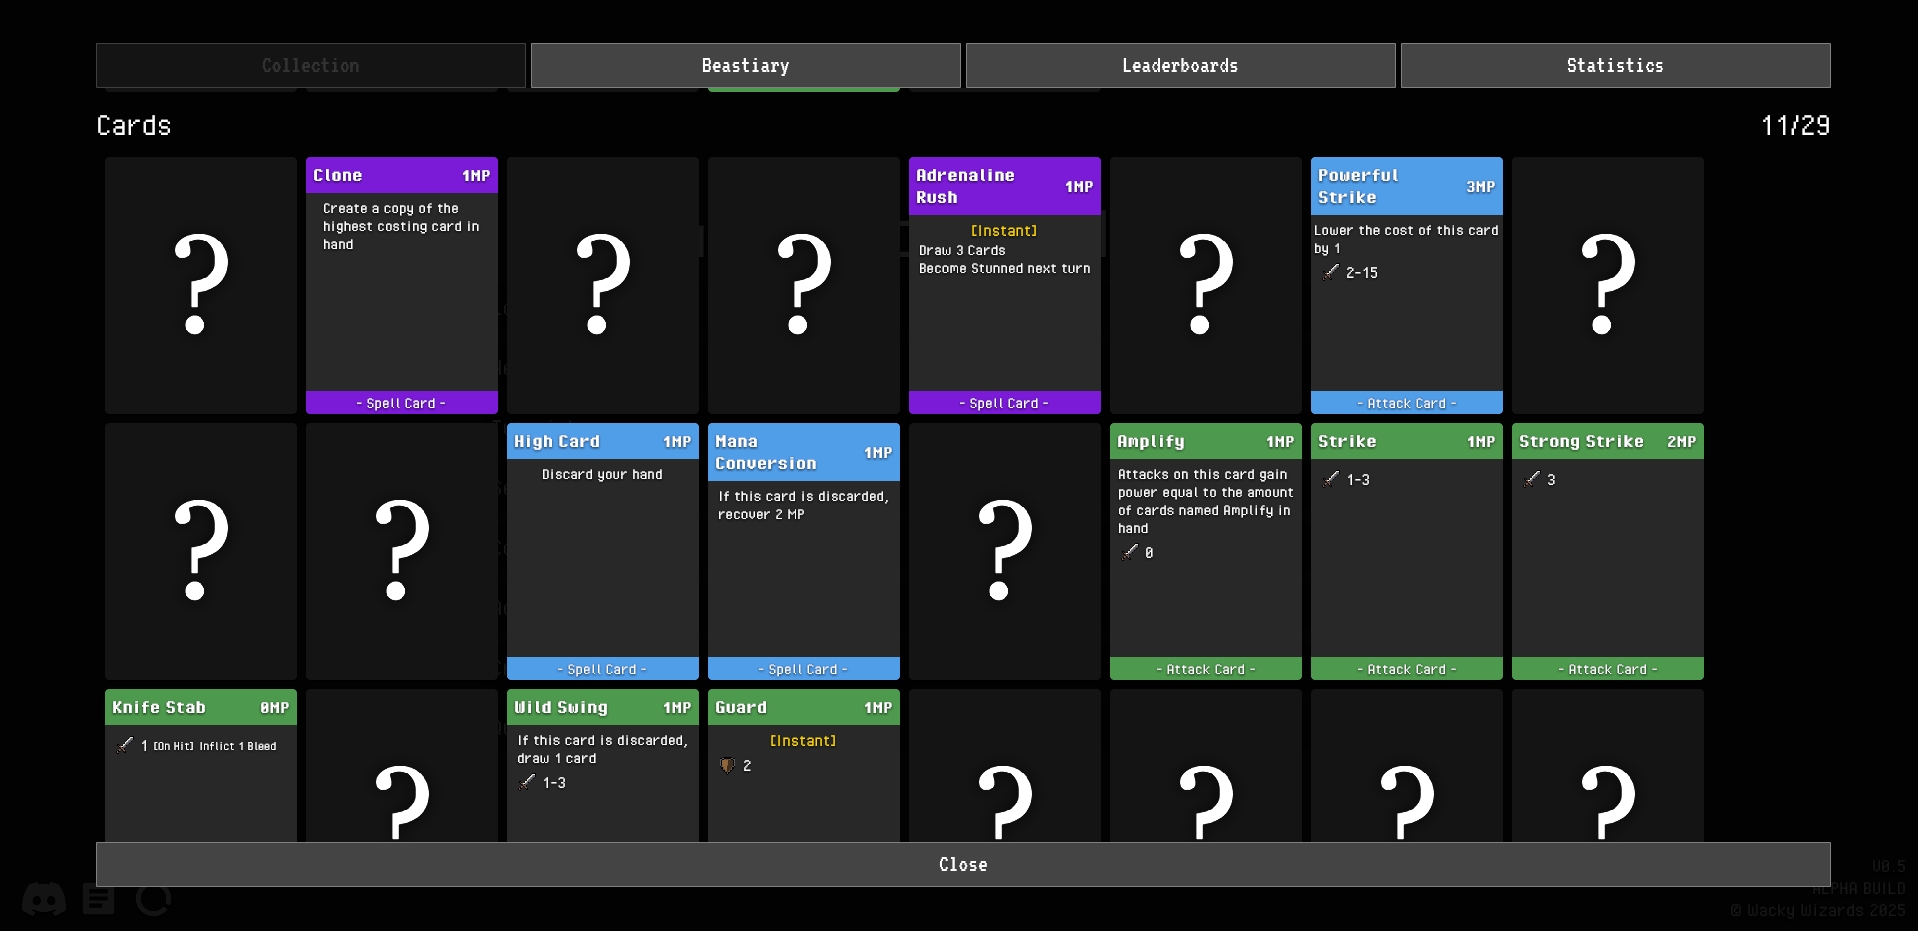This screenshot has height=931, width=1918.
Task: Open the Discord link icon
Action: (x=44, y=899)
